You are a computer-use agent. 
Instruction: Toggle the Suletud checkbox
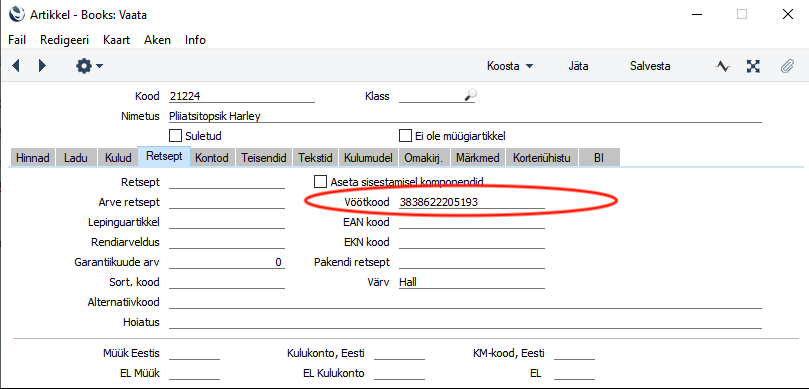(175, 136)
